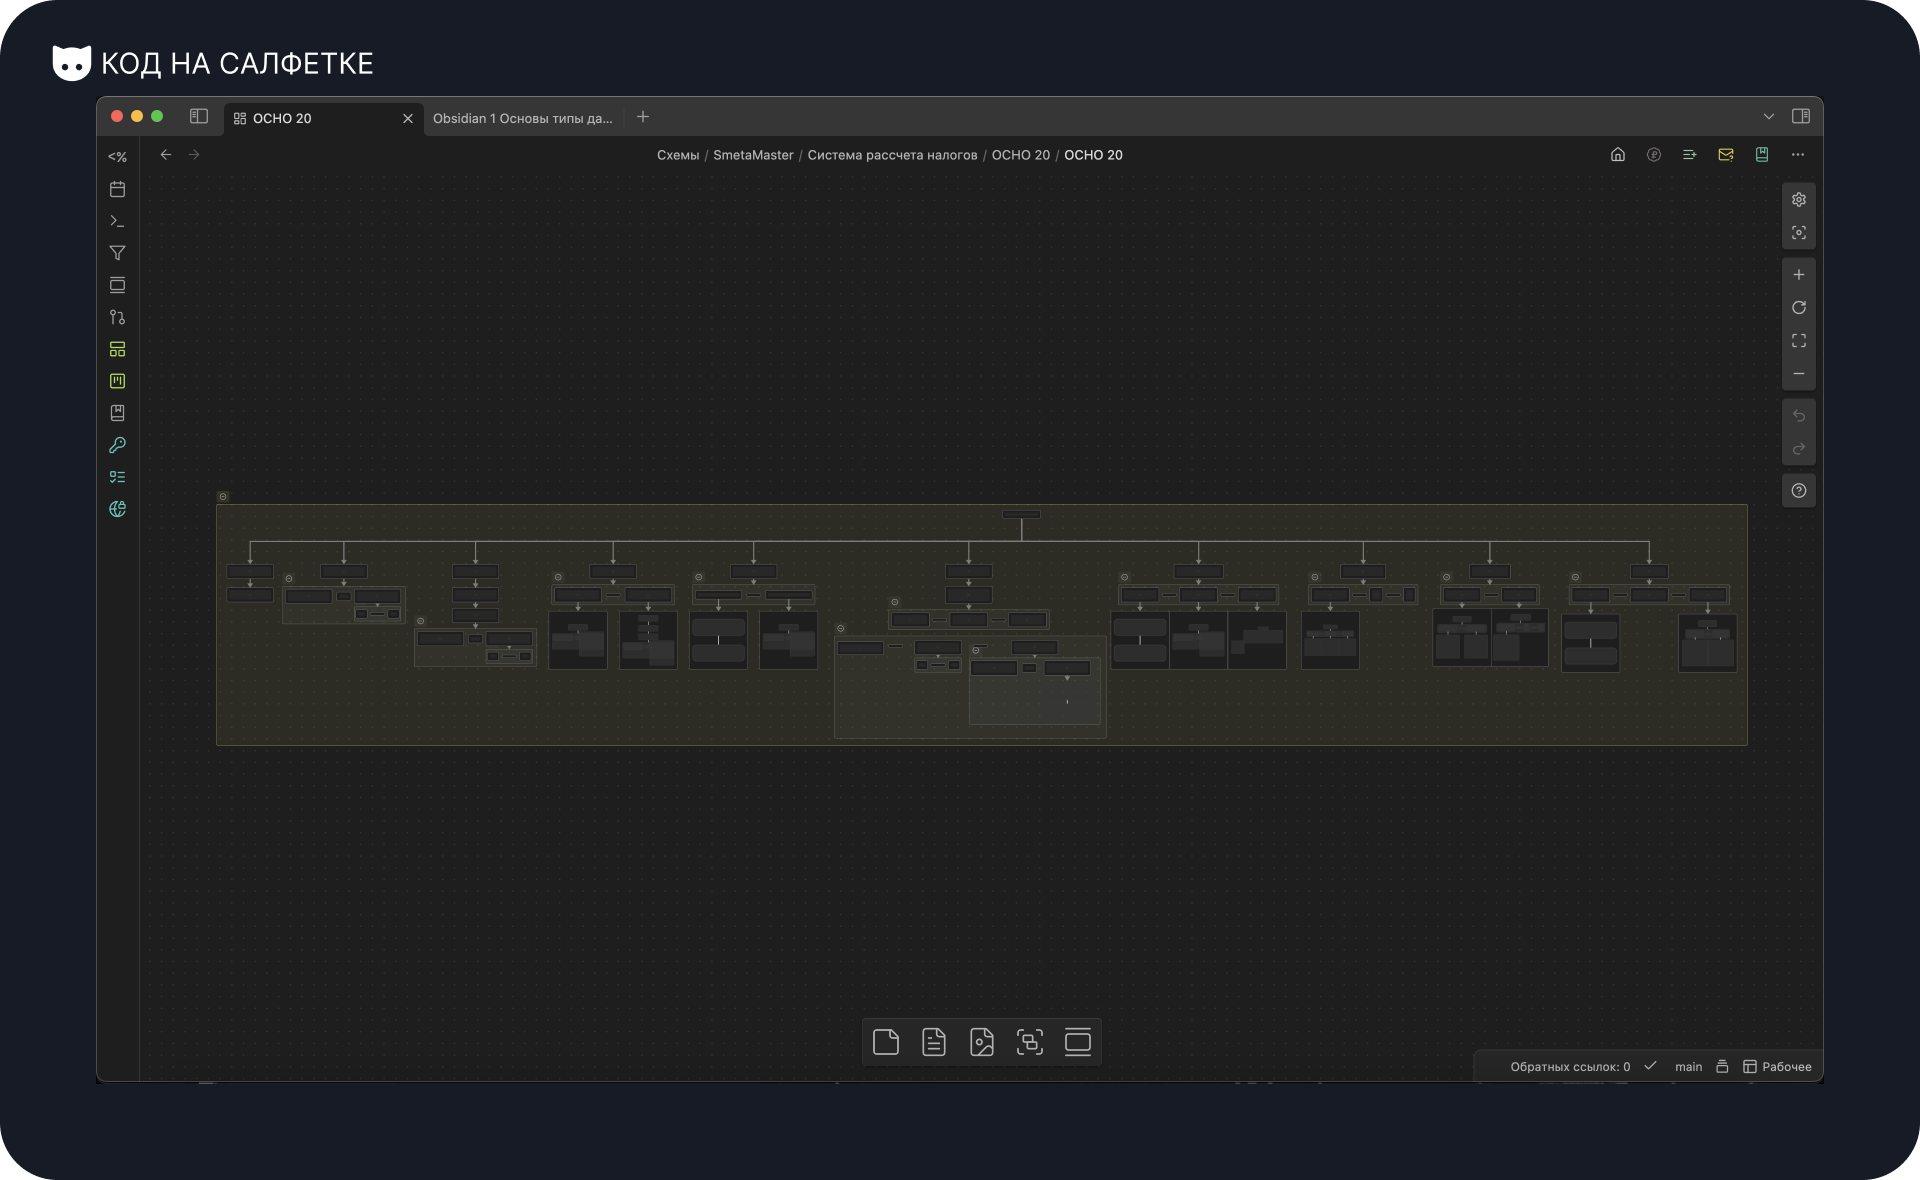
Task: Open more options three-dots menu
Action: point(1797,155)
